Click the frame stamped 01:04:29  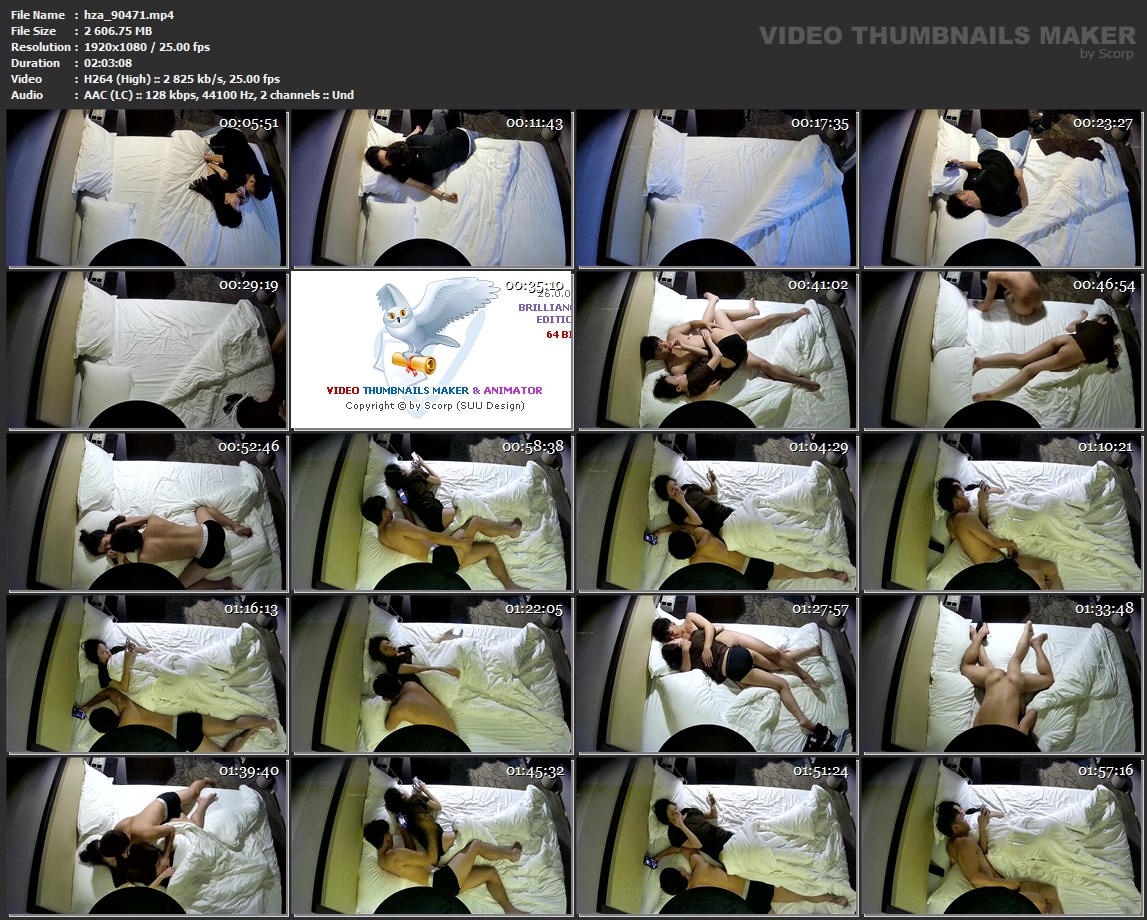pos(715,512)
